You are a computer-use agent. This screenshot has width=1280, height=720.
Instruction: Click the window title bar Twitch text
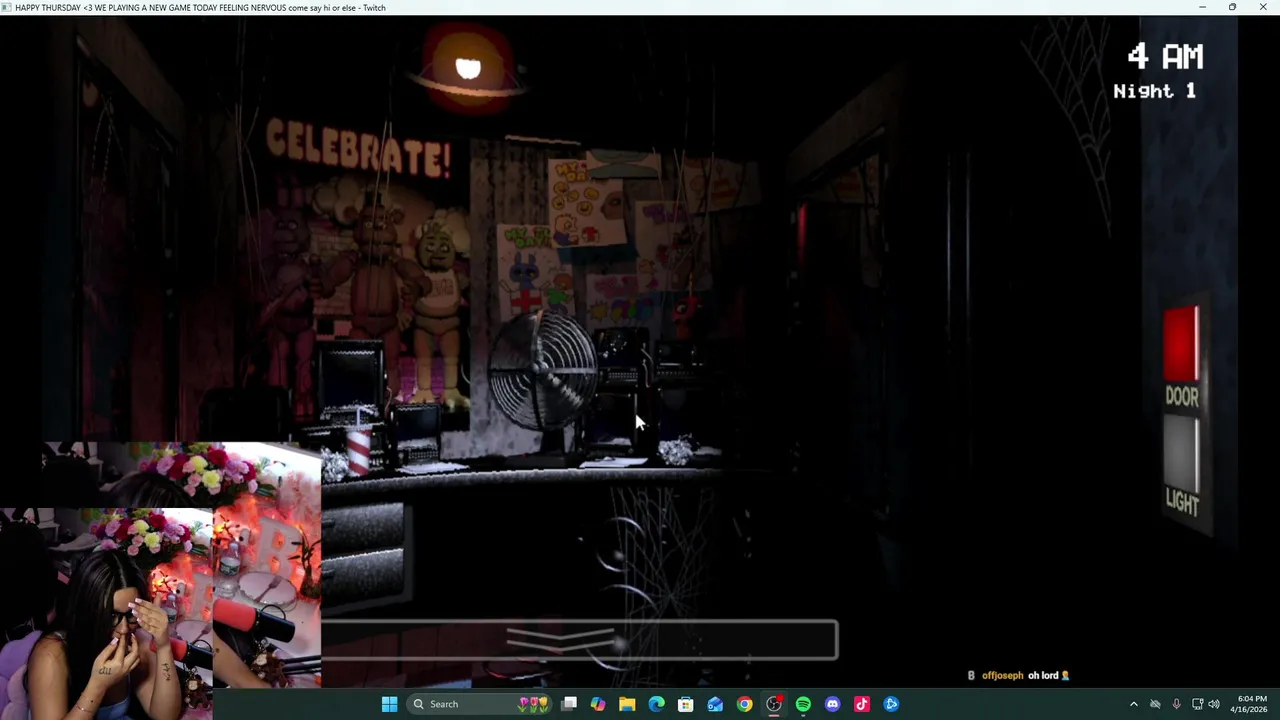pos(200,7)
